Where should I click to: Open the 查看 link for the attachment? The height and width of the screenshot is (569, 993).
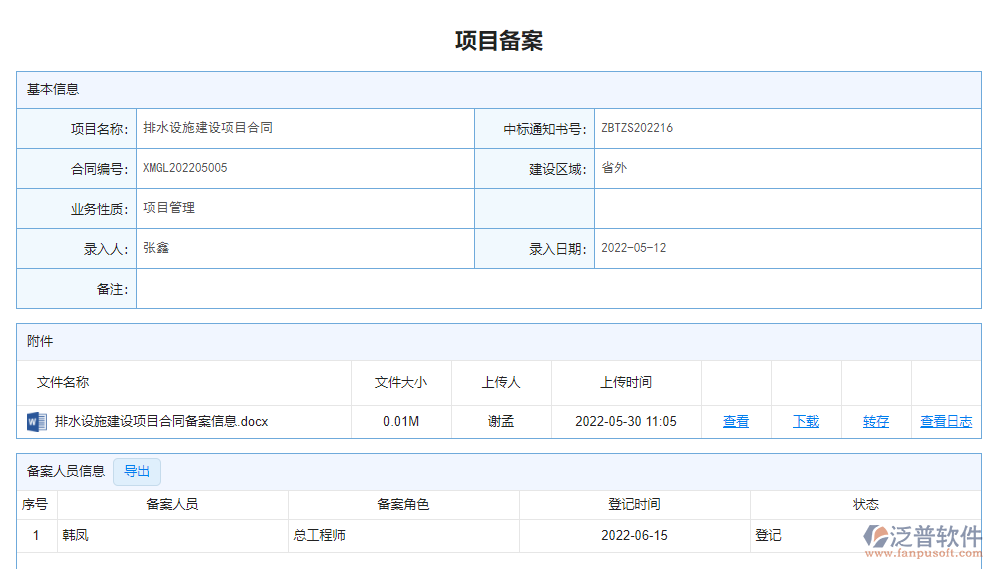(736, 422)
